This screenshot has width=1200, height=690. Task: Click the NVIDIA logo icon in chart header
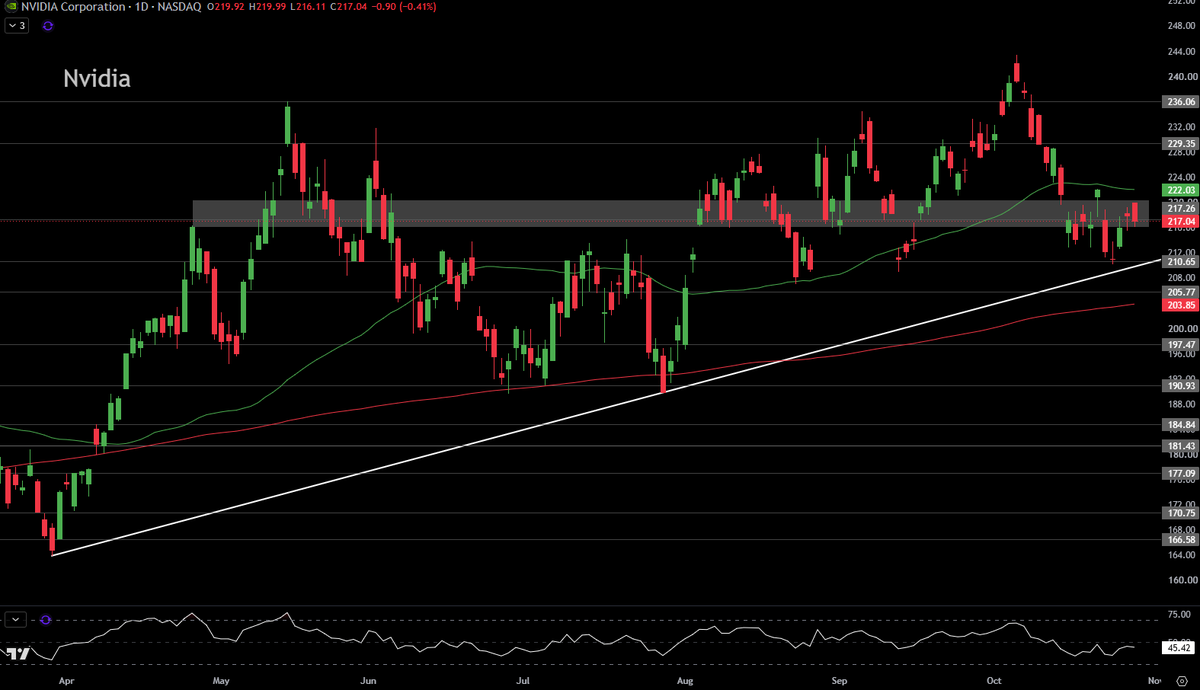[11, 6]
